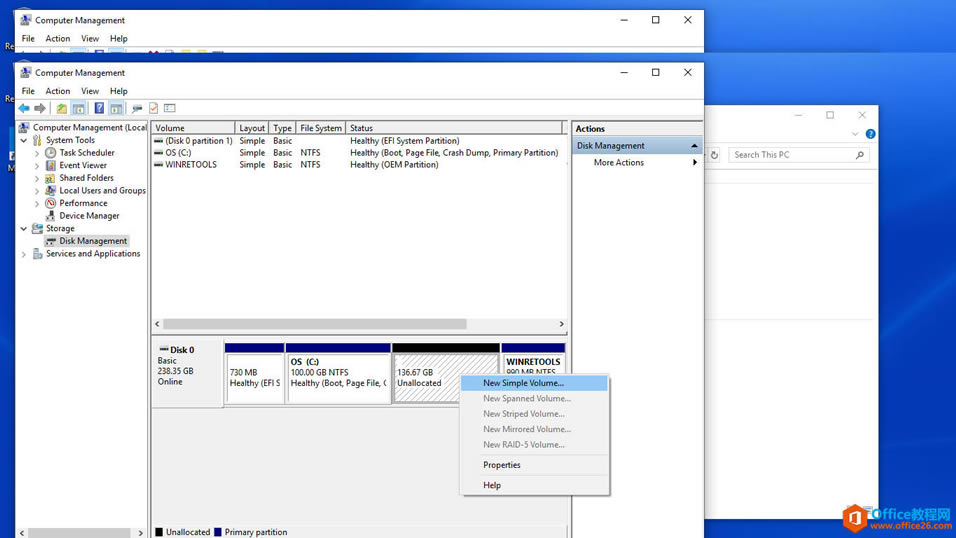
Task: Open the Action menu in front window
Action: click(x=58, y=91)
